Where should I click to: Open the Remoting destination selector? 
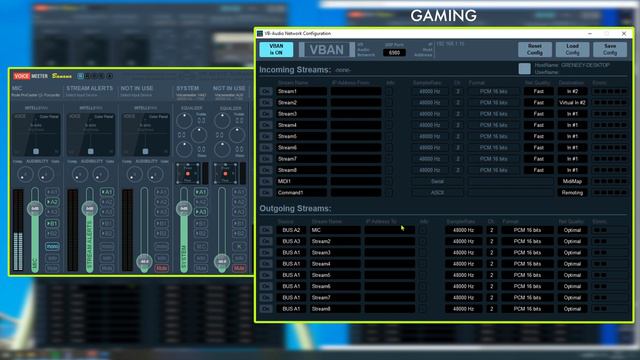coord(572,193)
